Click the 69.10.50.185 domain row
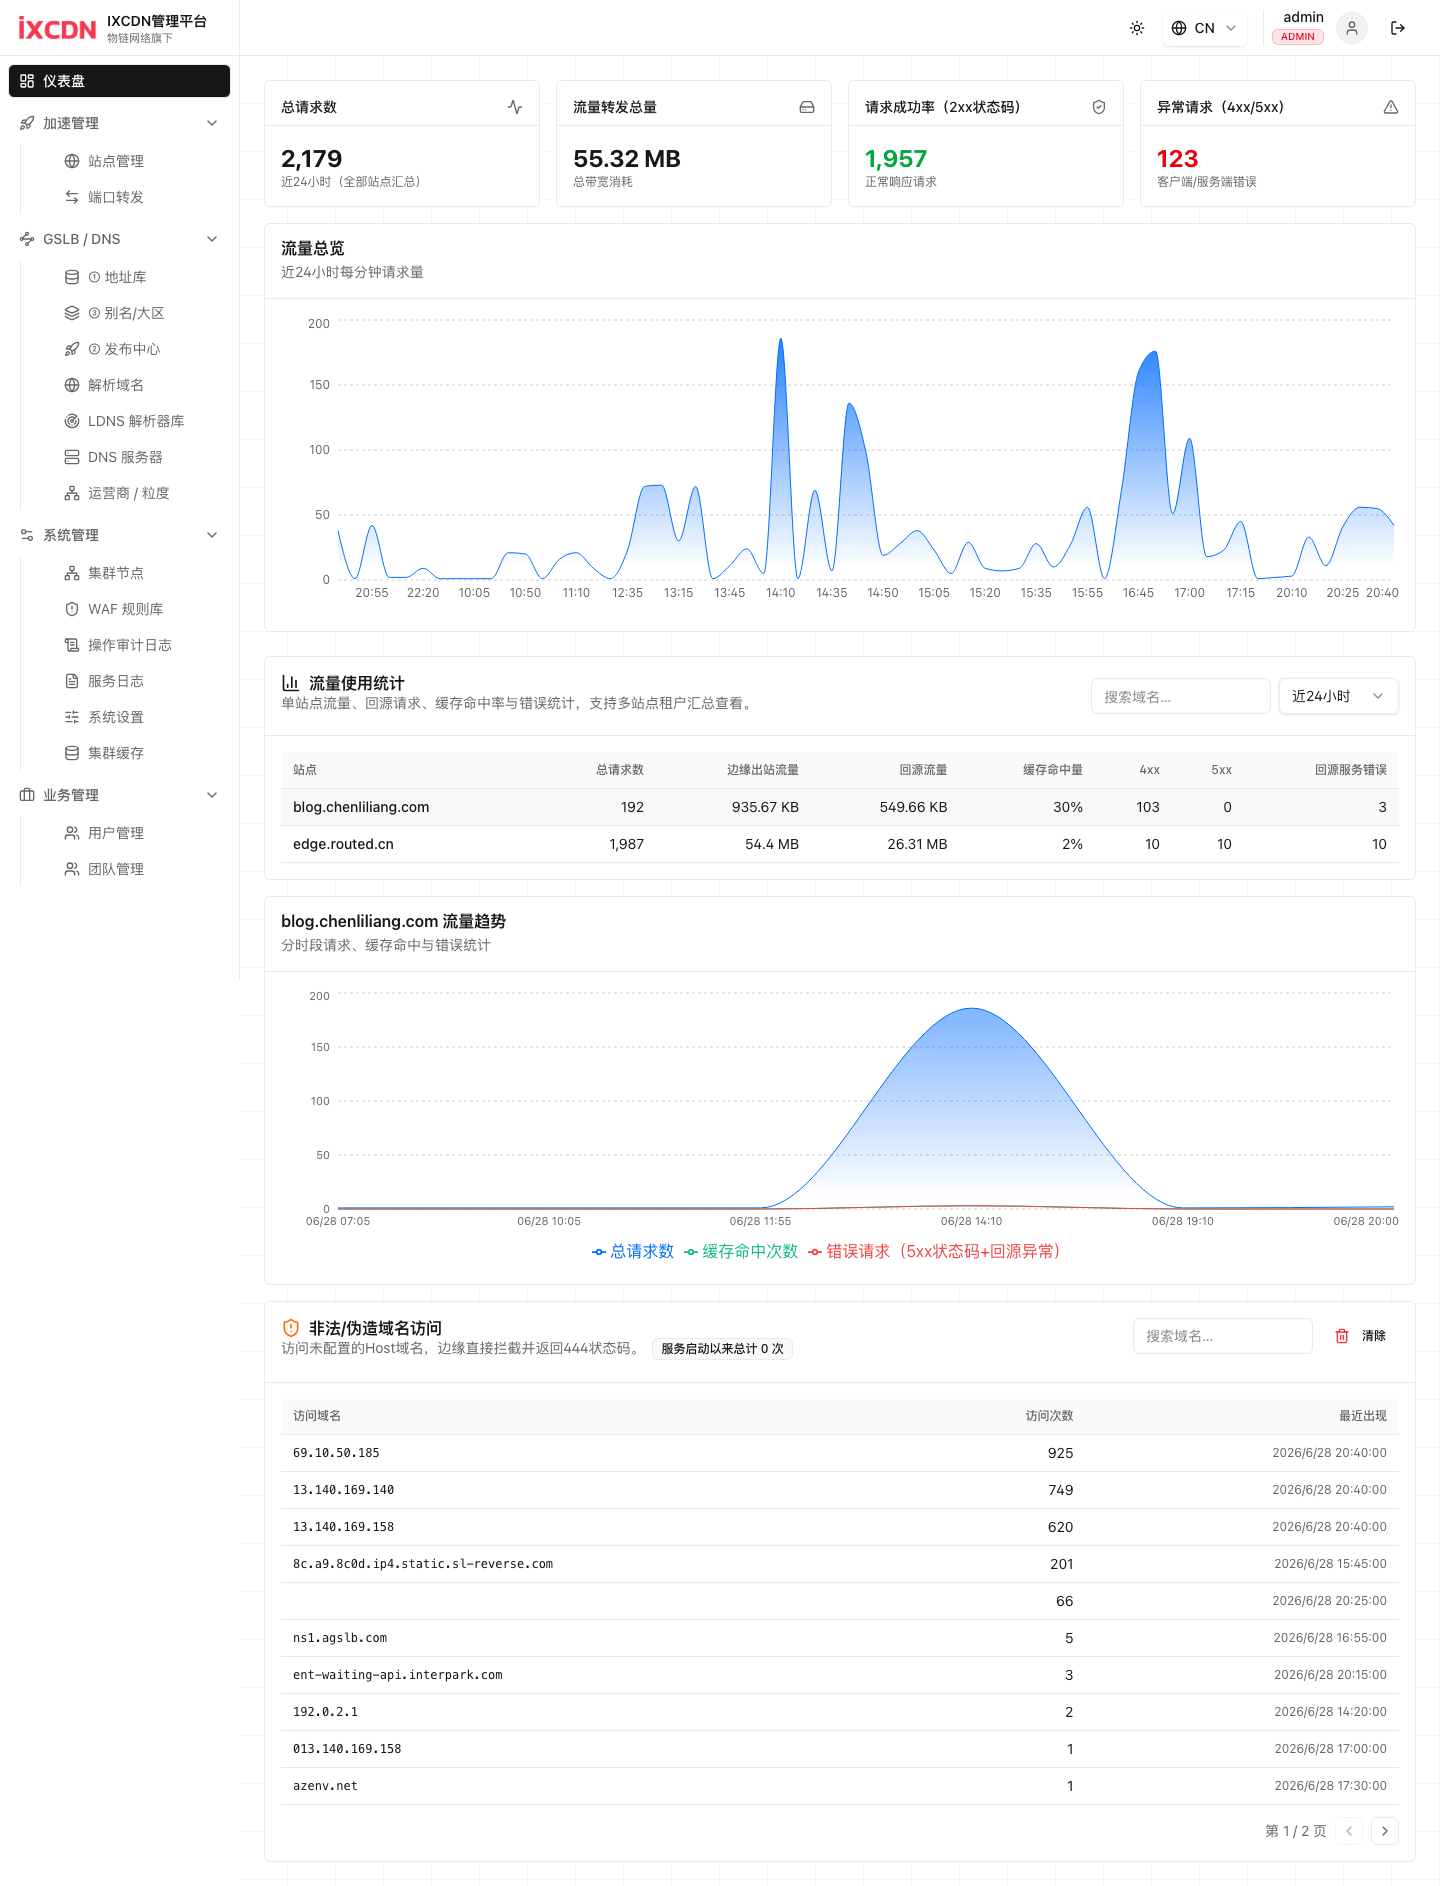The image size is (1440, 1886). 840,1453
